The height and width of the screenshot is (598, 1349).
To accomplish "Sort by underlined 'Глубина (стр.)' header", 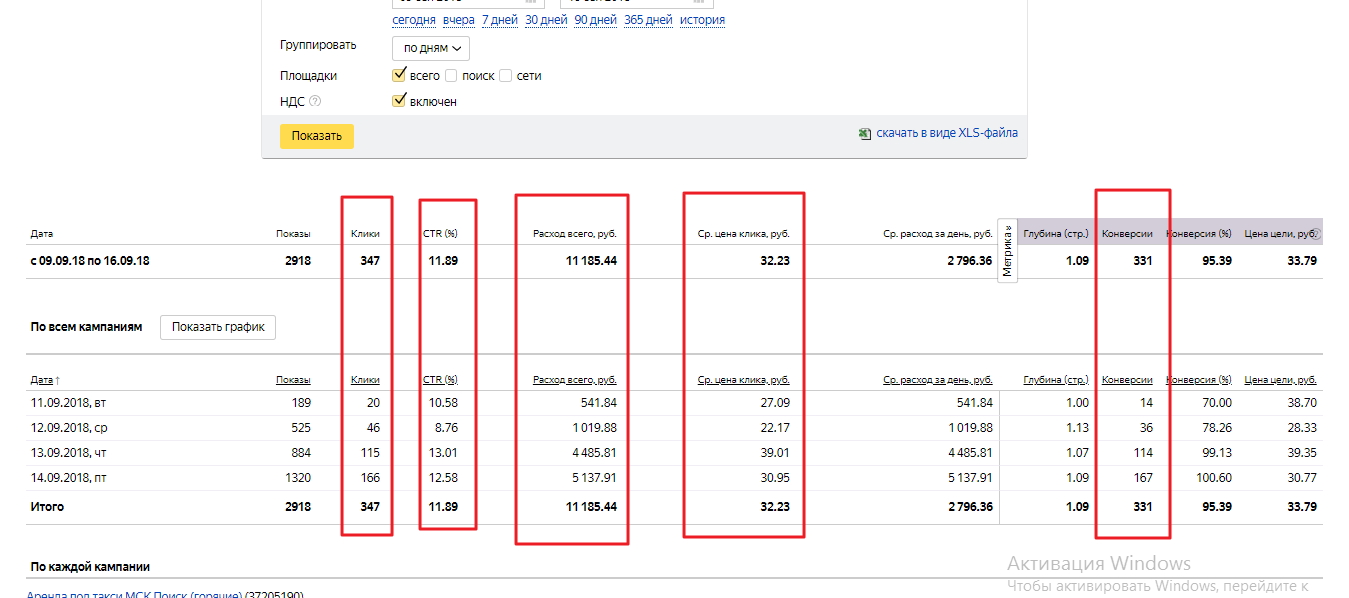I will tap(1056, 380).
